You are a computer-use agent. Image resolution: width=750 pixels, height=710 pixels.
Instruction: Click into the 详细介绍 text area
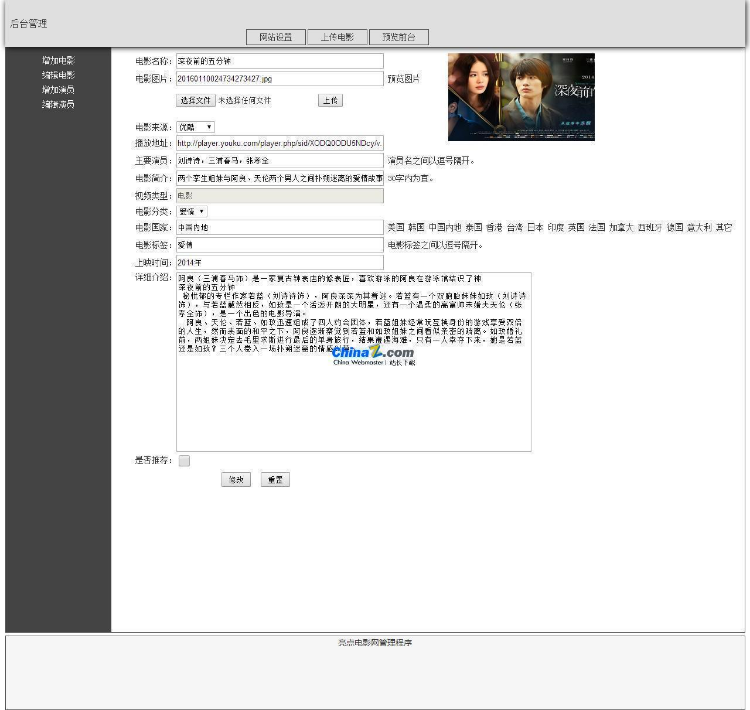click(x=353, y=400)
